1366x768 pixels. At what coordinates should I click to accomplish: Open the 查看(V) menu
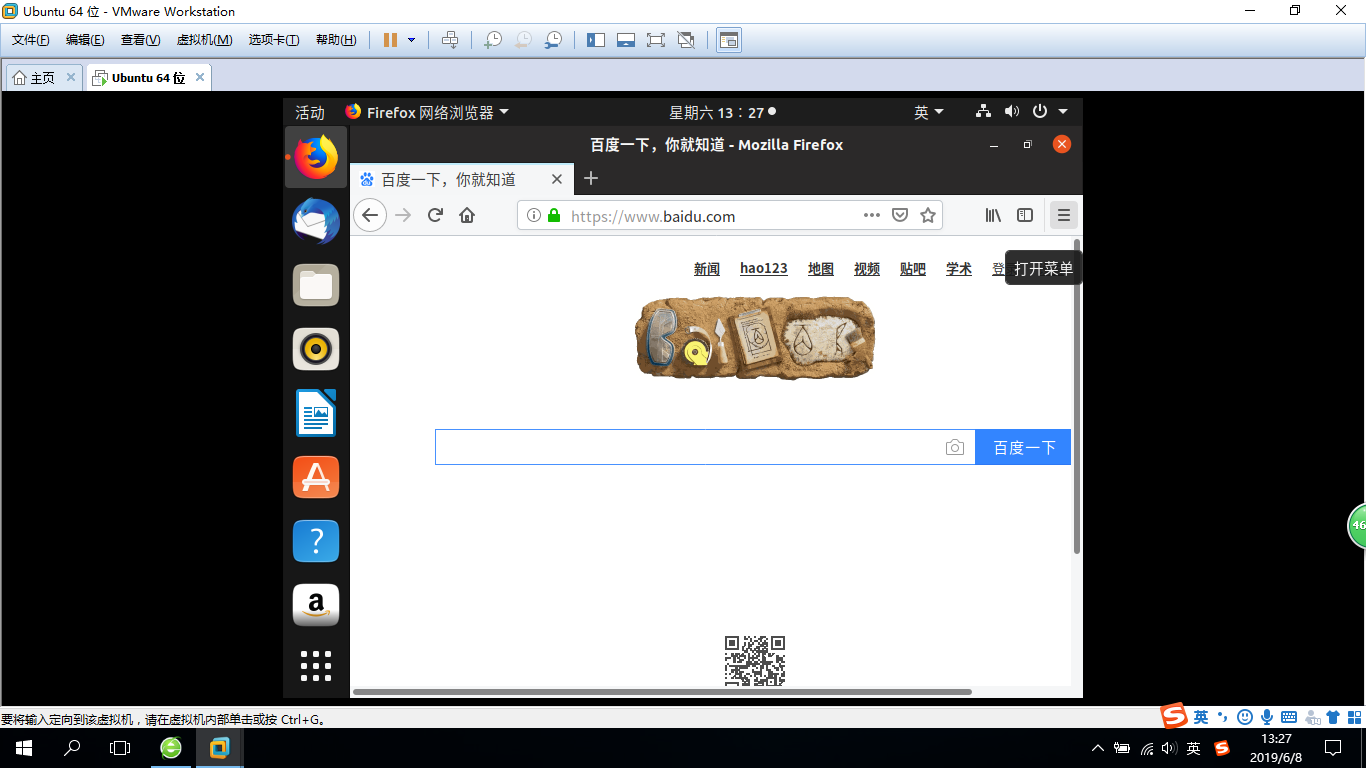(140, 40)
